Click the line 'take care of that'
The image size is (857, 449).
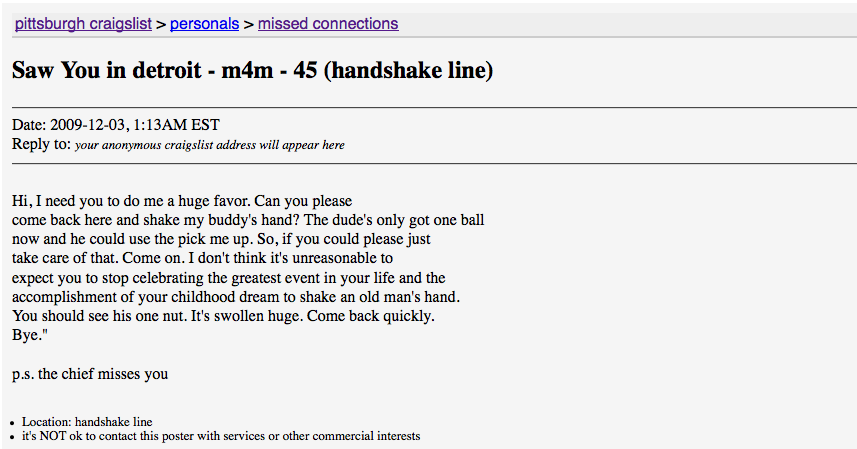click(x=202, y=258)
